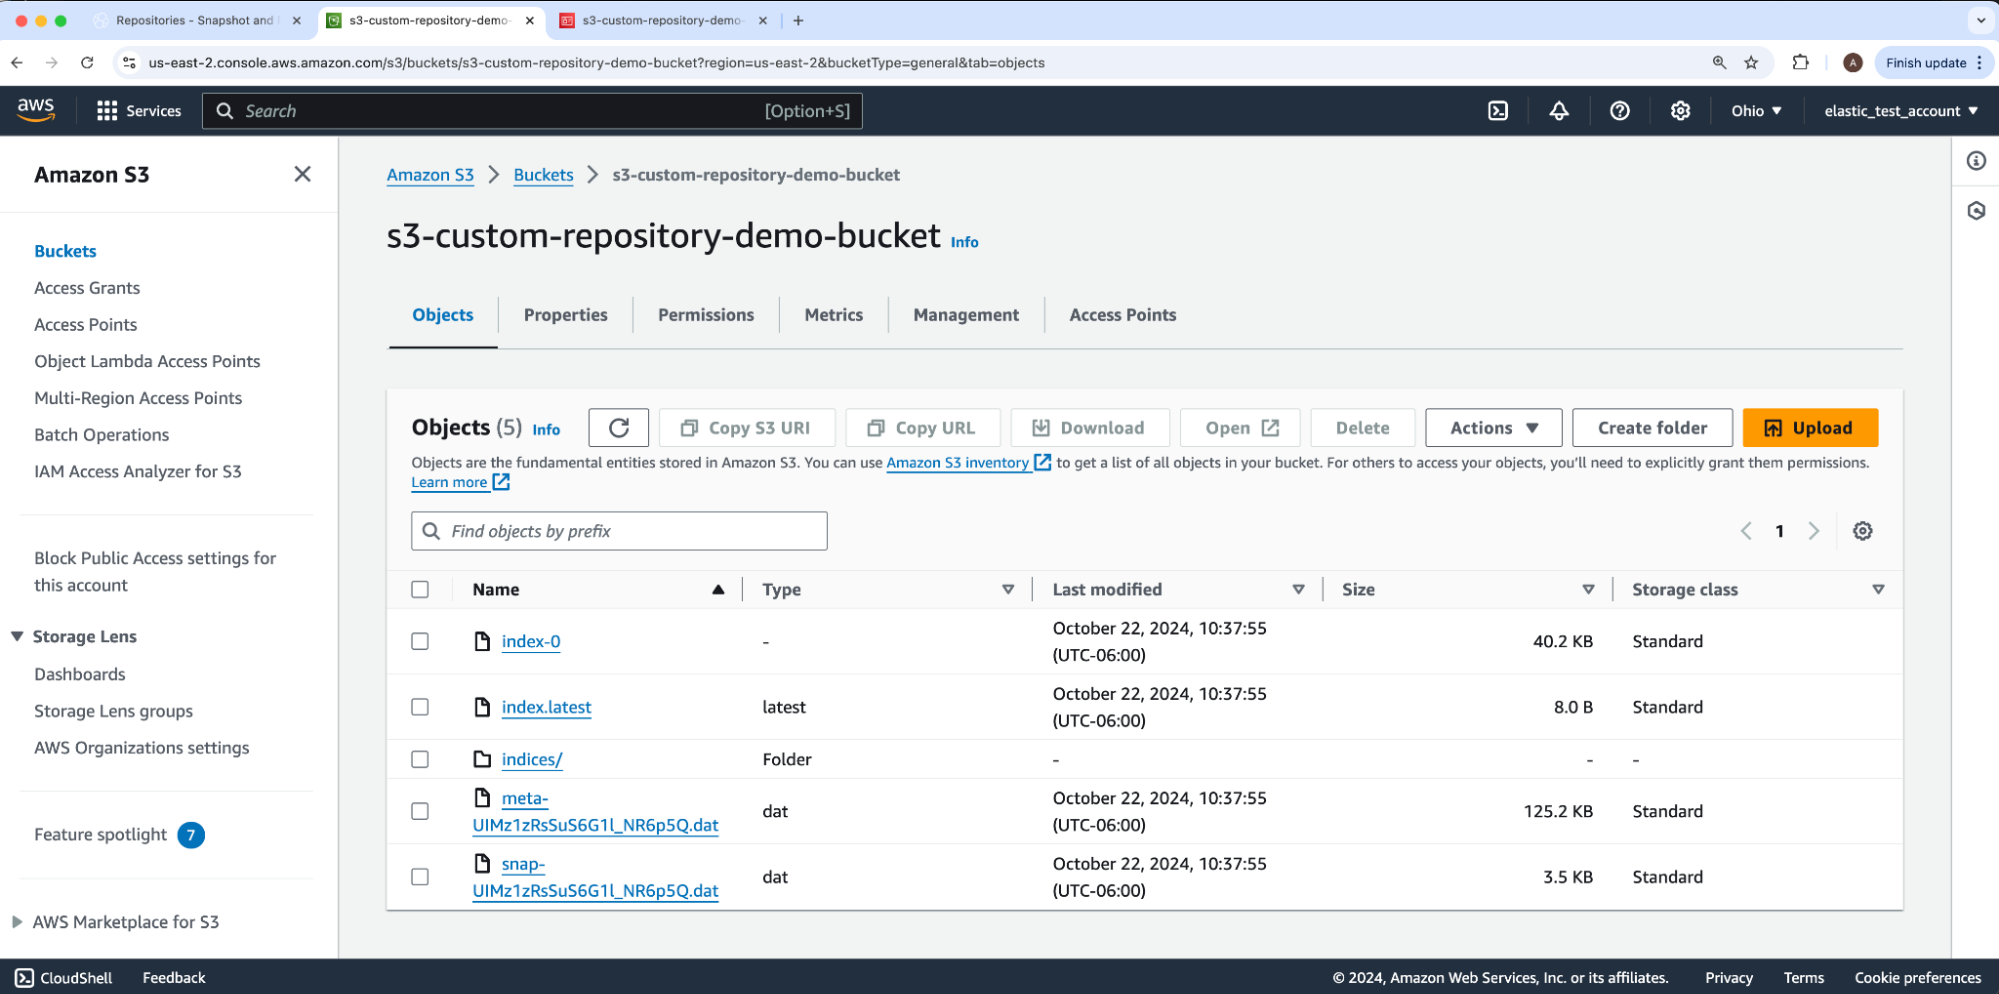Switch to Repositories - Snapshot browser tab

pos(195,20)
